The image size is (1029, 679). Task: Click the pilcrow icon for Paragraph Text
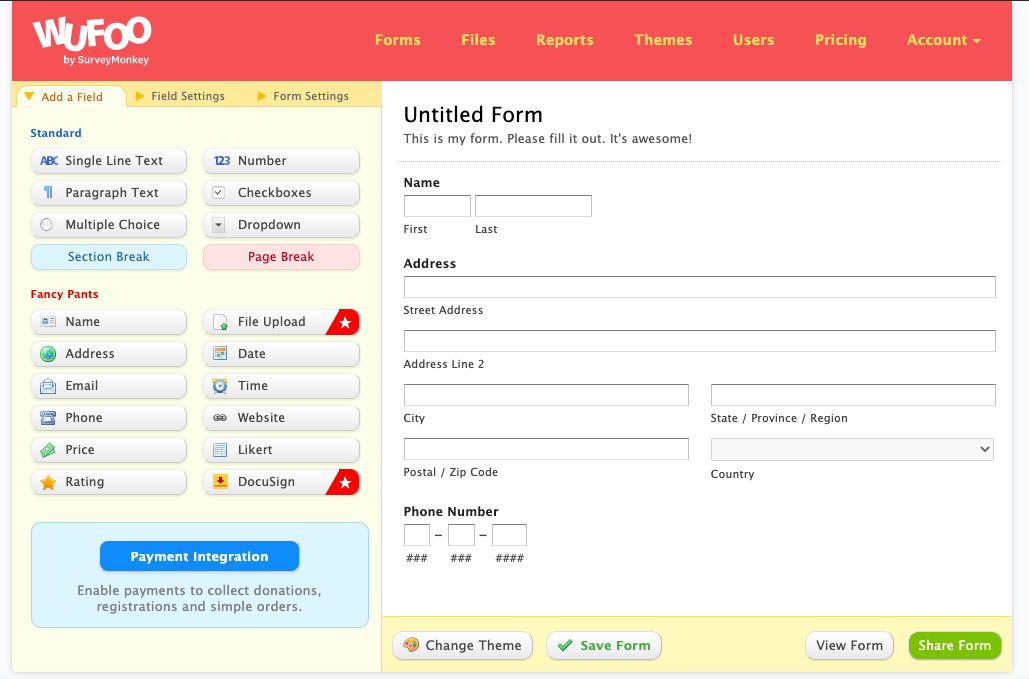48,192
